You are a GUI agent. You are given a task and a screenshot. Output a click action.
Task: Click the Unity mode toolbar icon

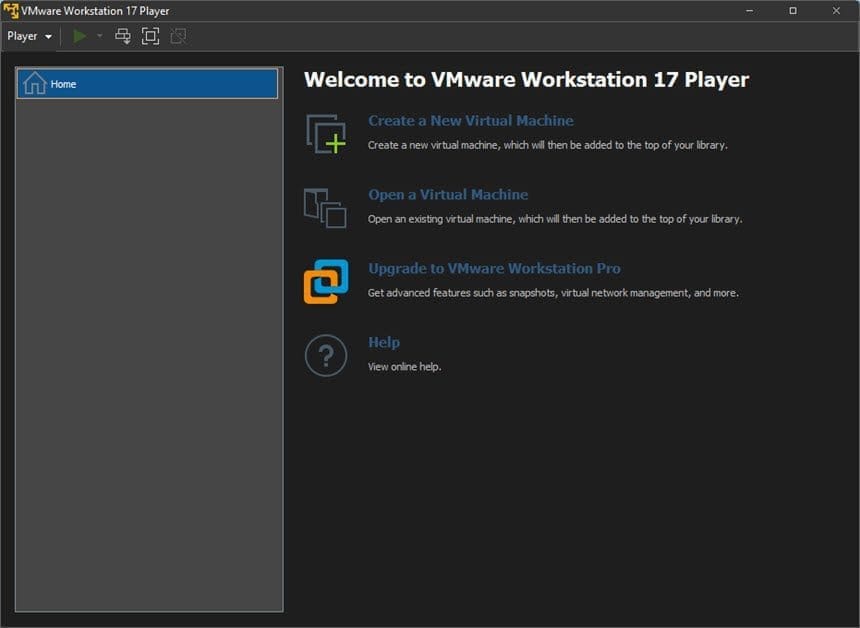178,36
